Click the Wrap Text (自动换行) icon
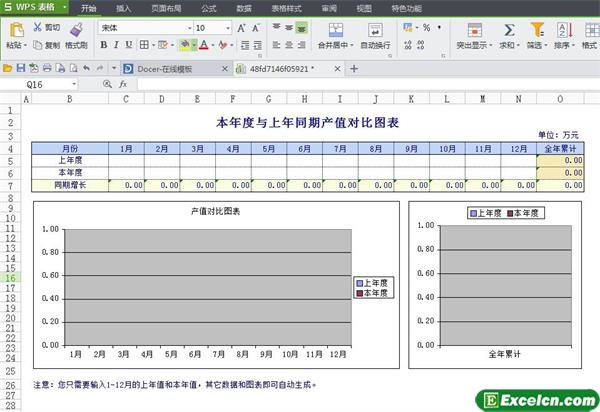This screenshot has width=600, height=412. [x=375, y=29]
